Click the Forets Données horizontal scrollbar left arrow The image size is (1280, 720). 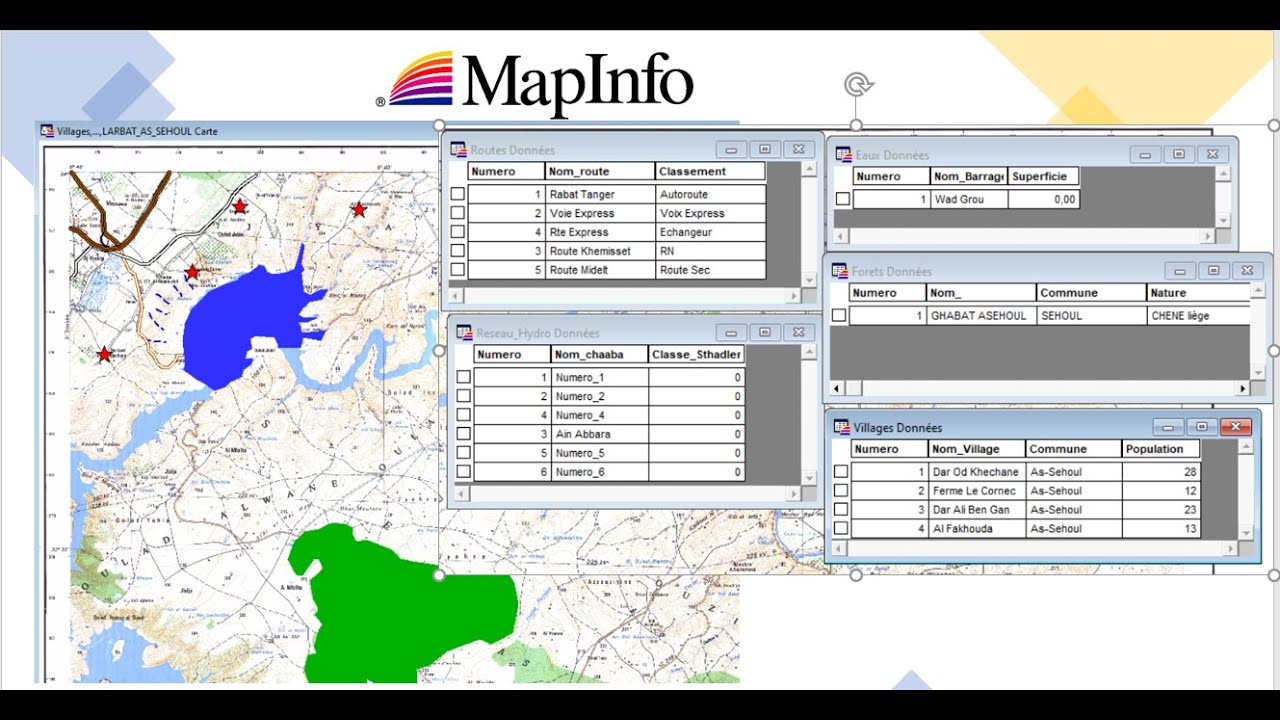click(839, 388)
